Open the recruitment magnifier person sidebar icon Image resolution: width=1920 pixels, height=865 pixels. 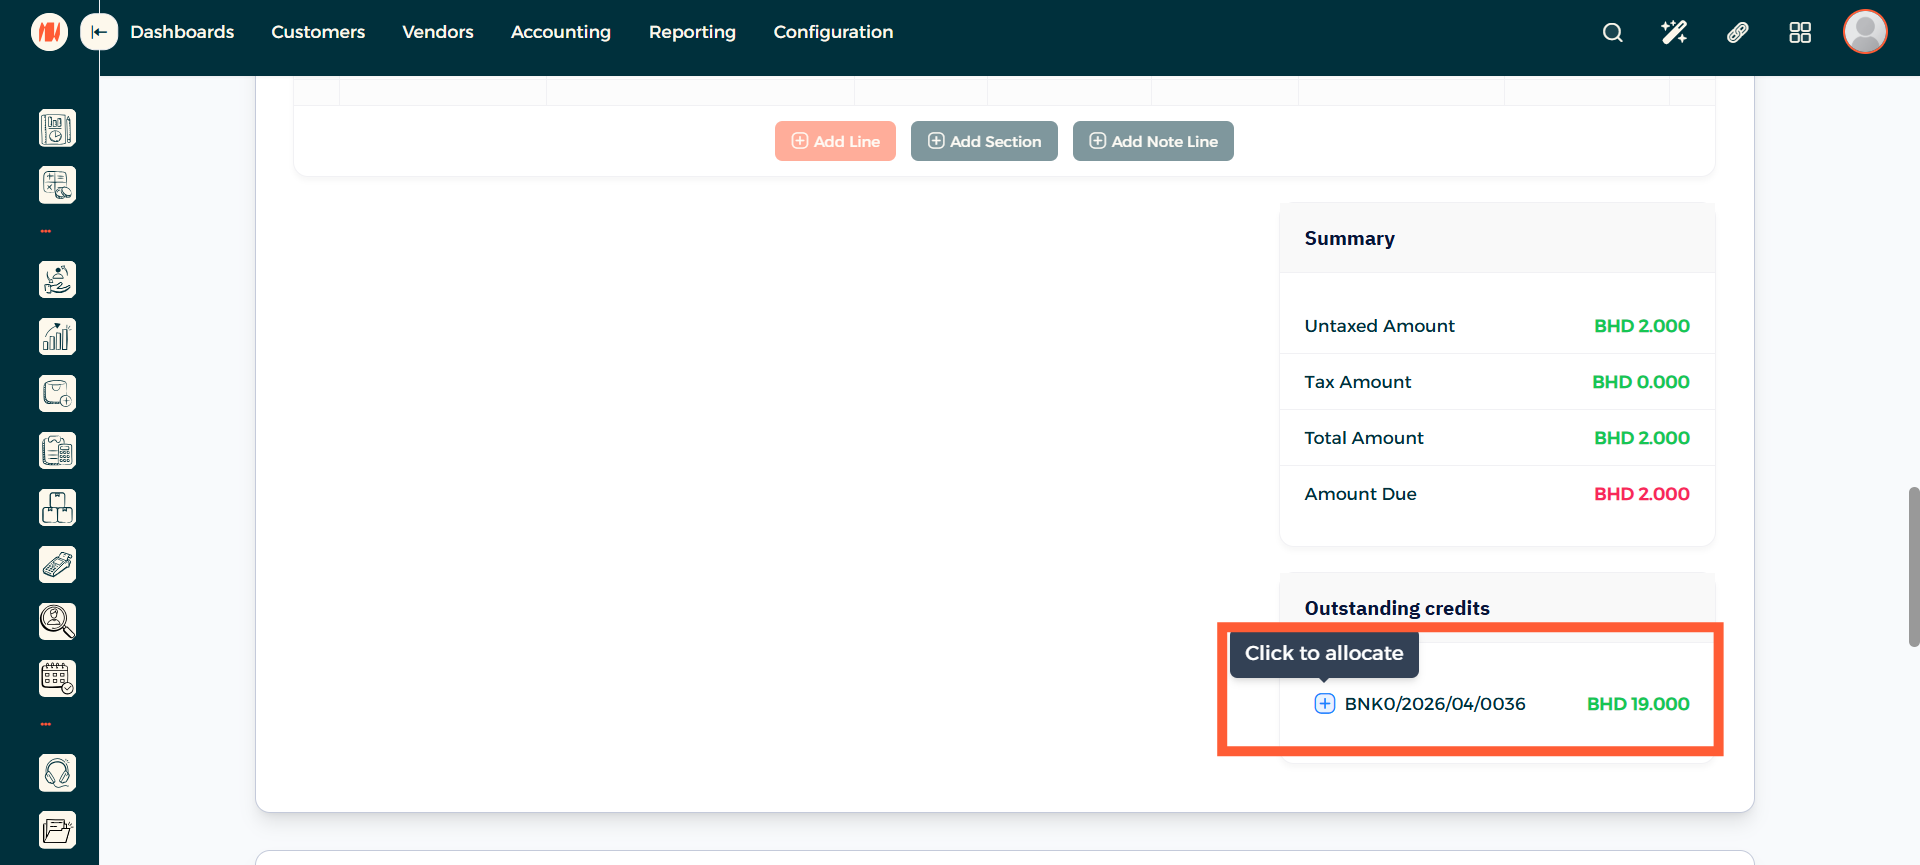(57, 622)
